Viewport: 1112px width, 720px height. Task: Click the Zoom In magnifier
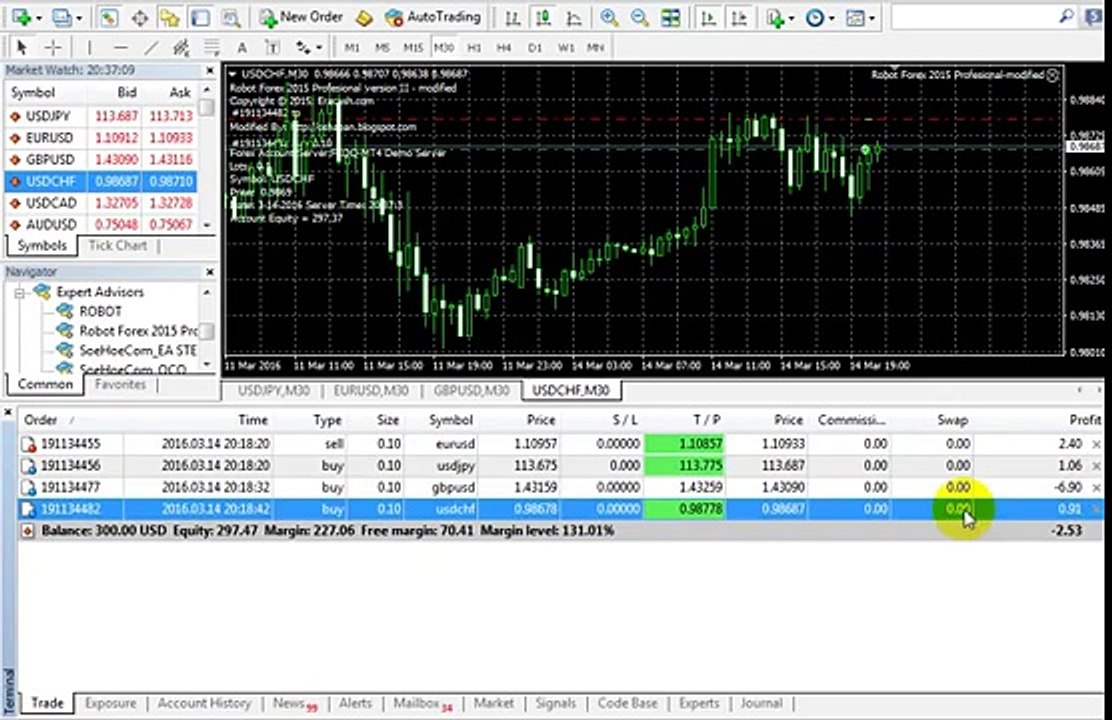click(x=608, y=18)
